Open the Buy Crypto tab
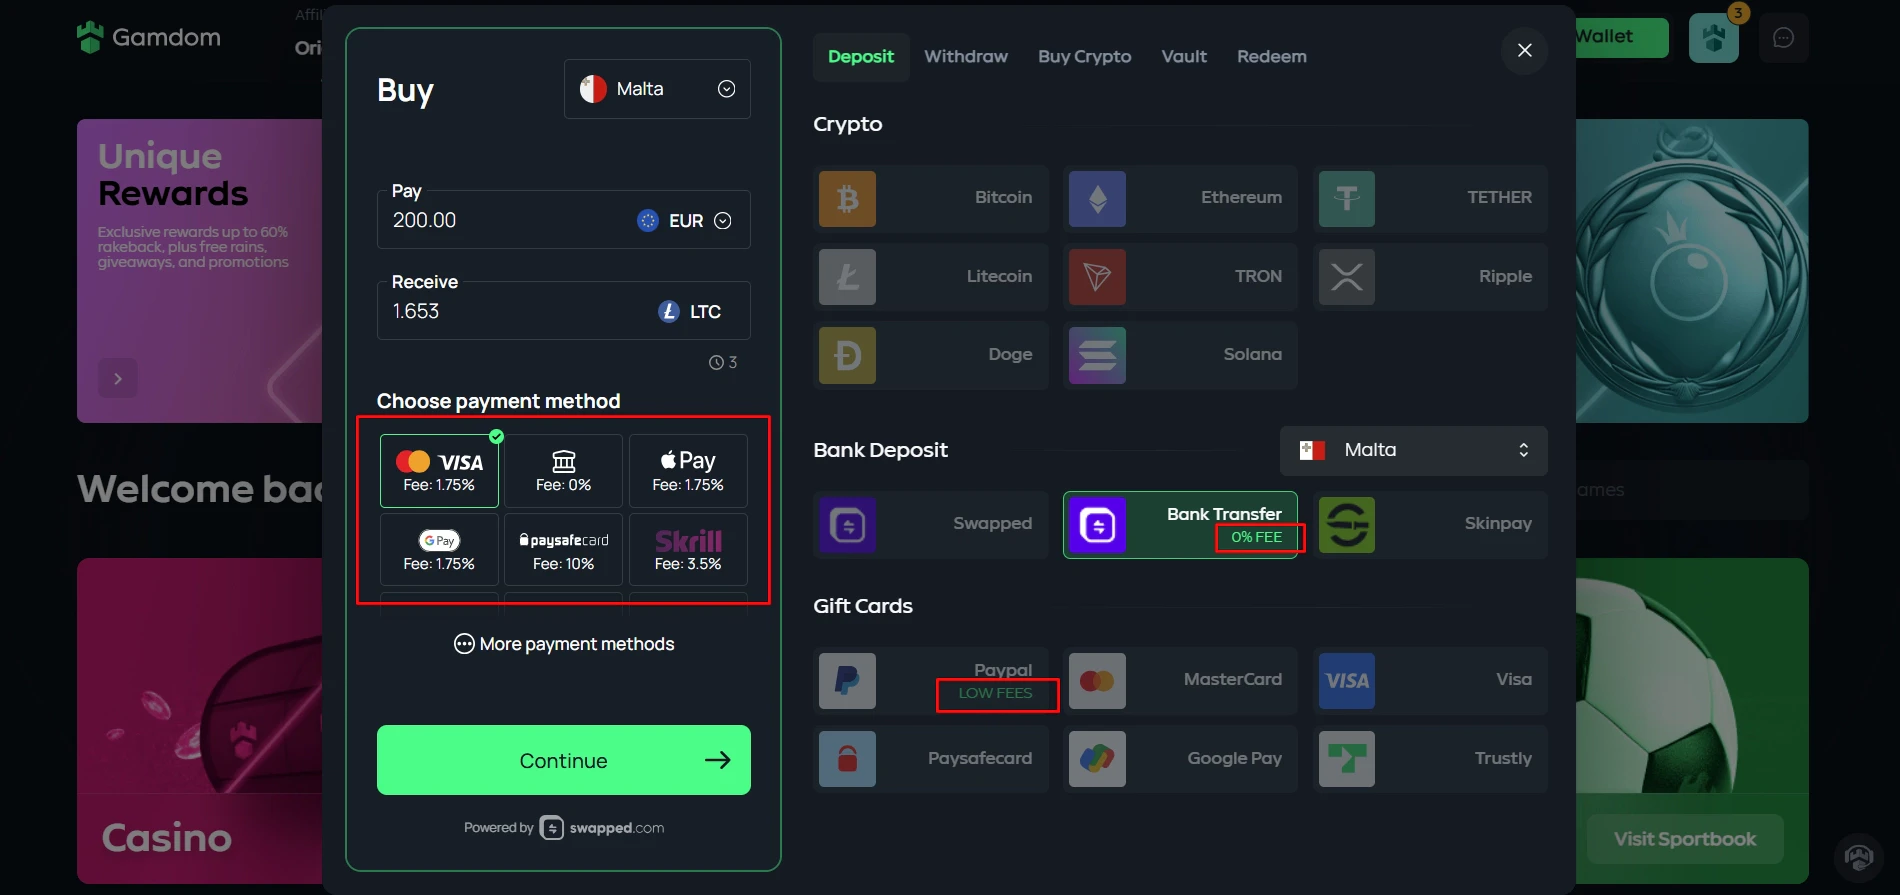The width and height of the screenshot is (1900, 895). 1085,57
